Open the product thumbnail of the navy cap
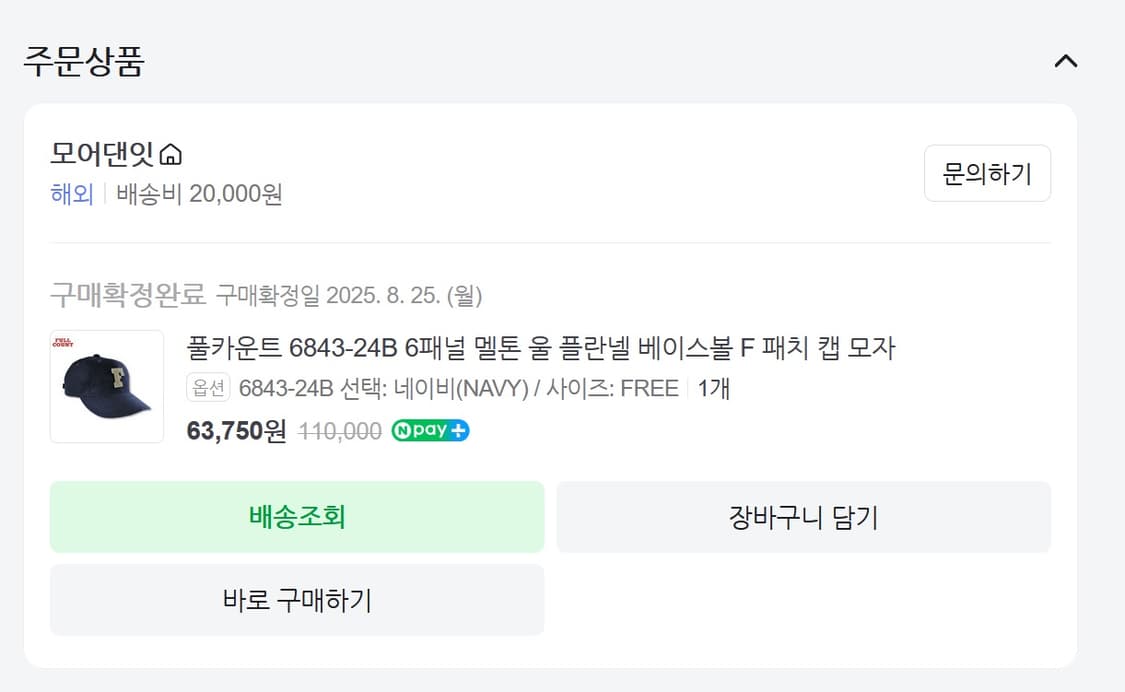The width and height of the screenshot is (1125, 692). pyautogui.click(x=106, y=386)
